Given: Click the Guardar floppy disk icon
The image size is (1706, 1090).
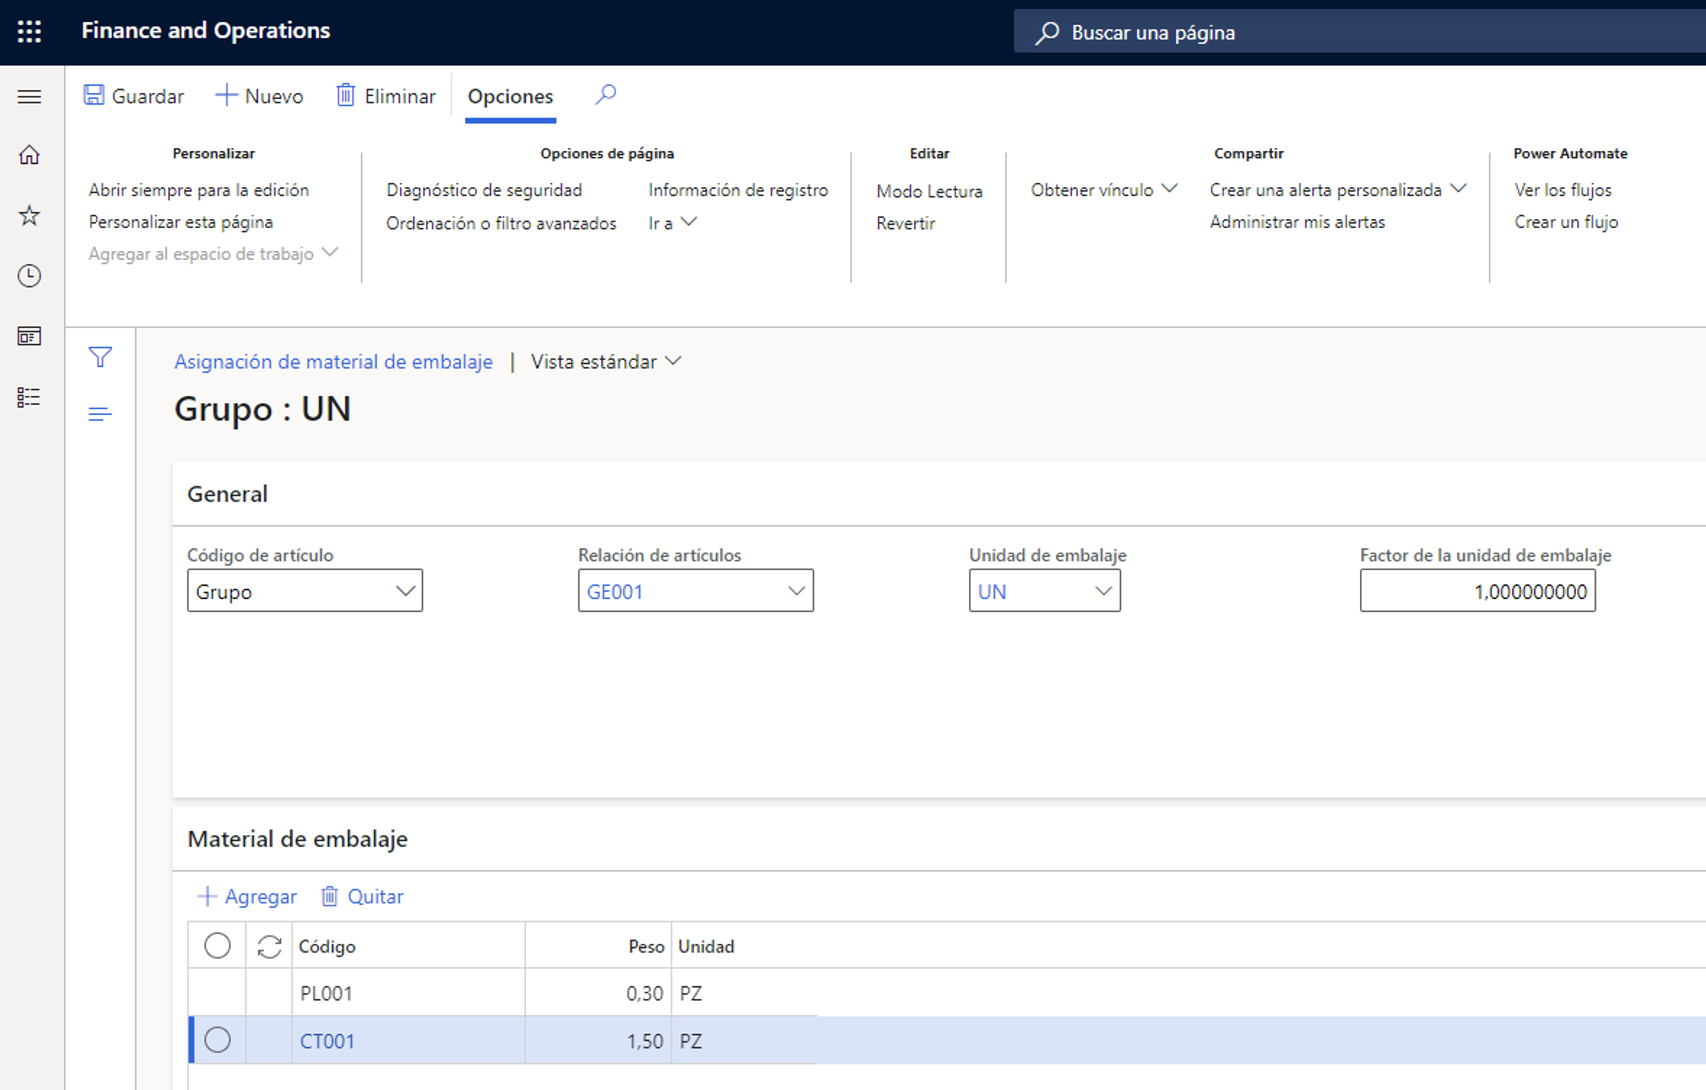Looking at the screenshot, I should 94,95.
